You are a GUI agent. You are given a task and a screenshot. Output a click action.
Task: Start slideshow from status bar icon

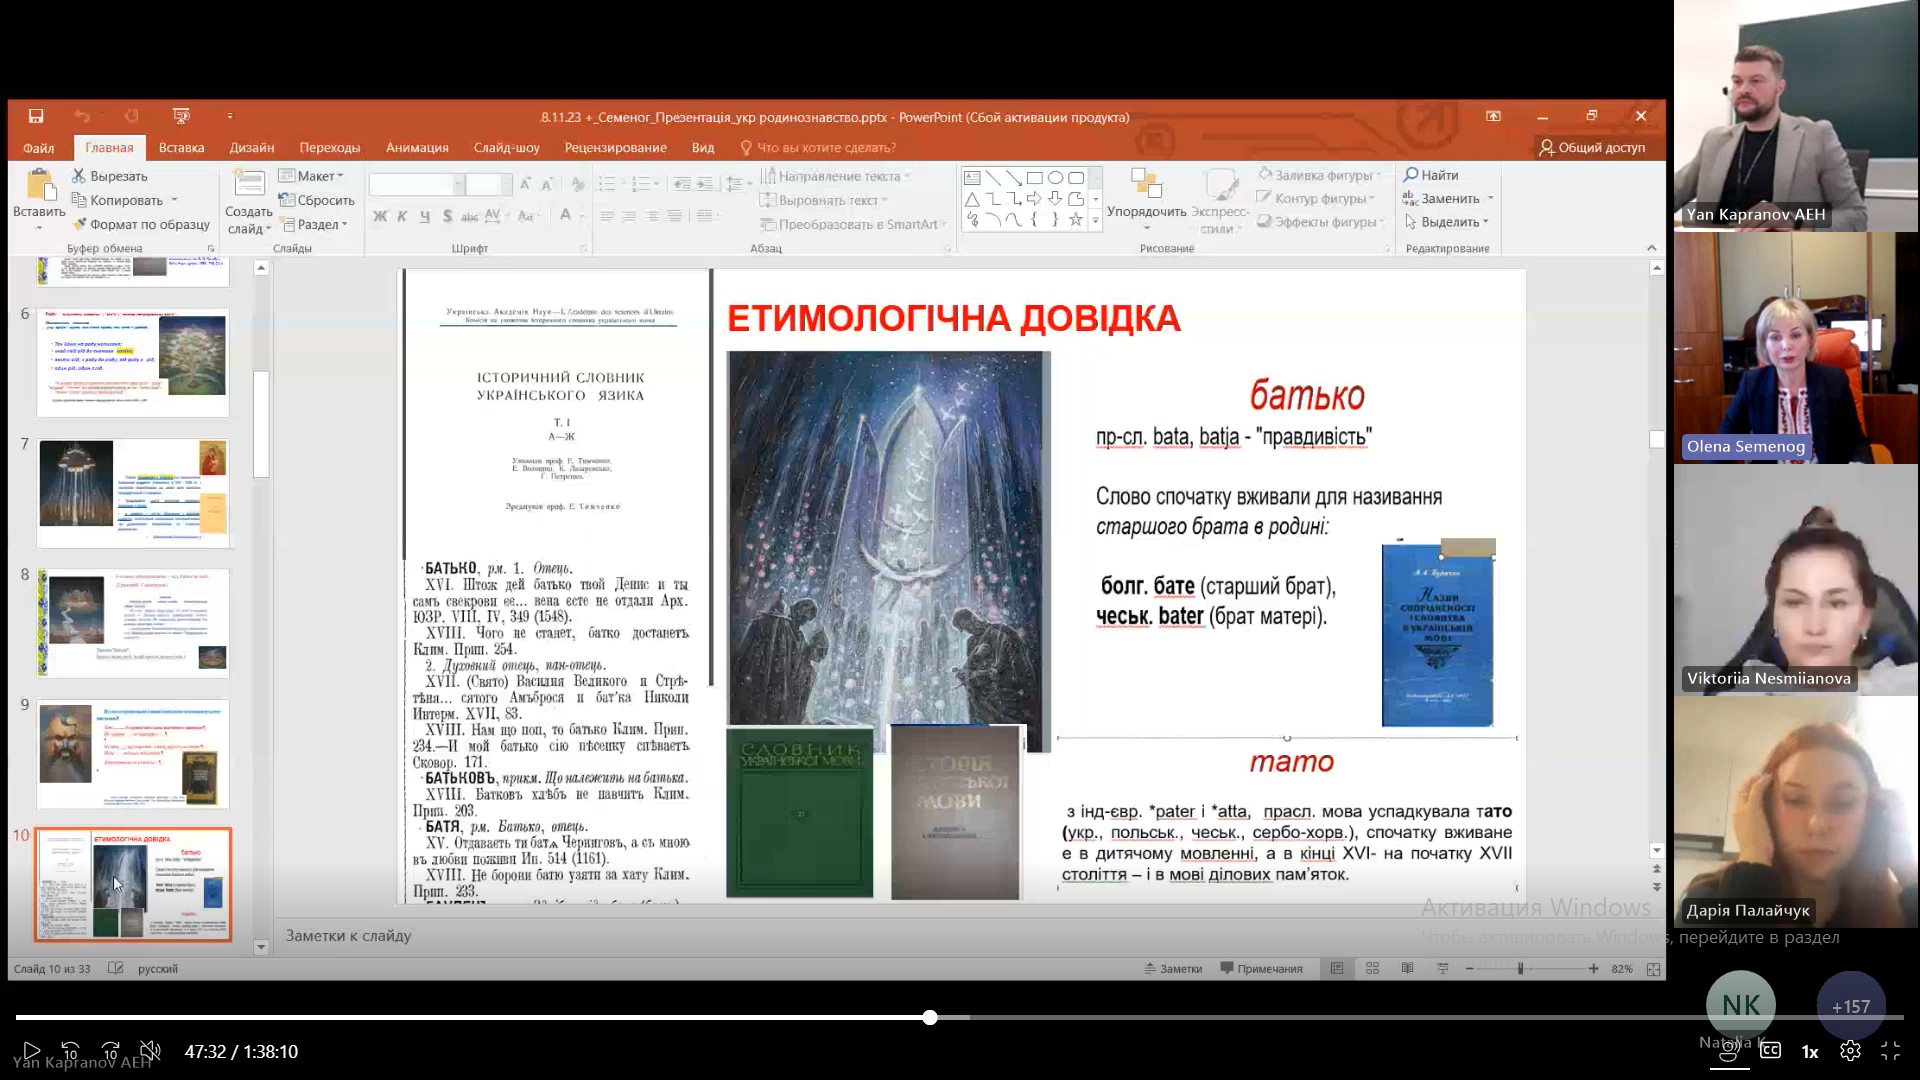(1442, 968)
